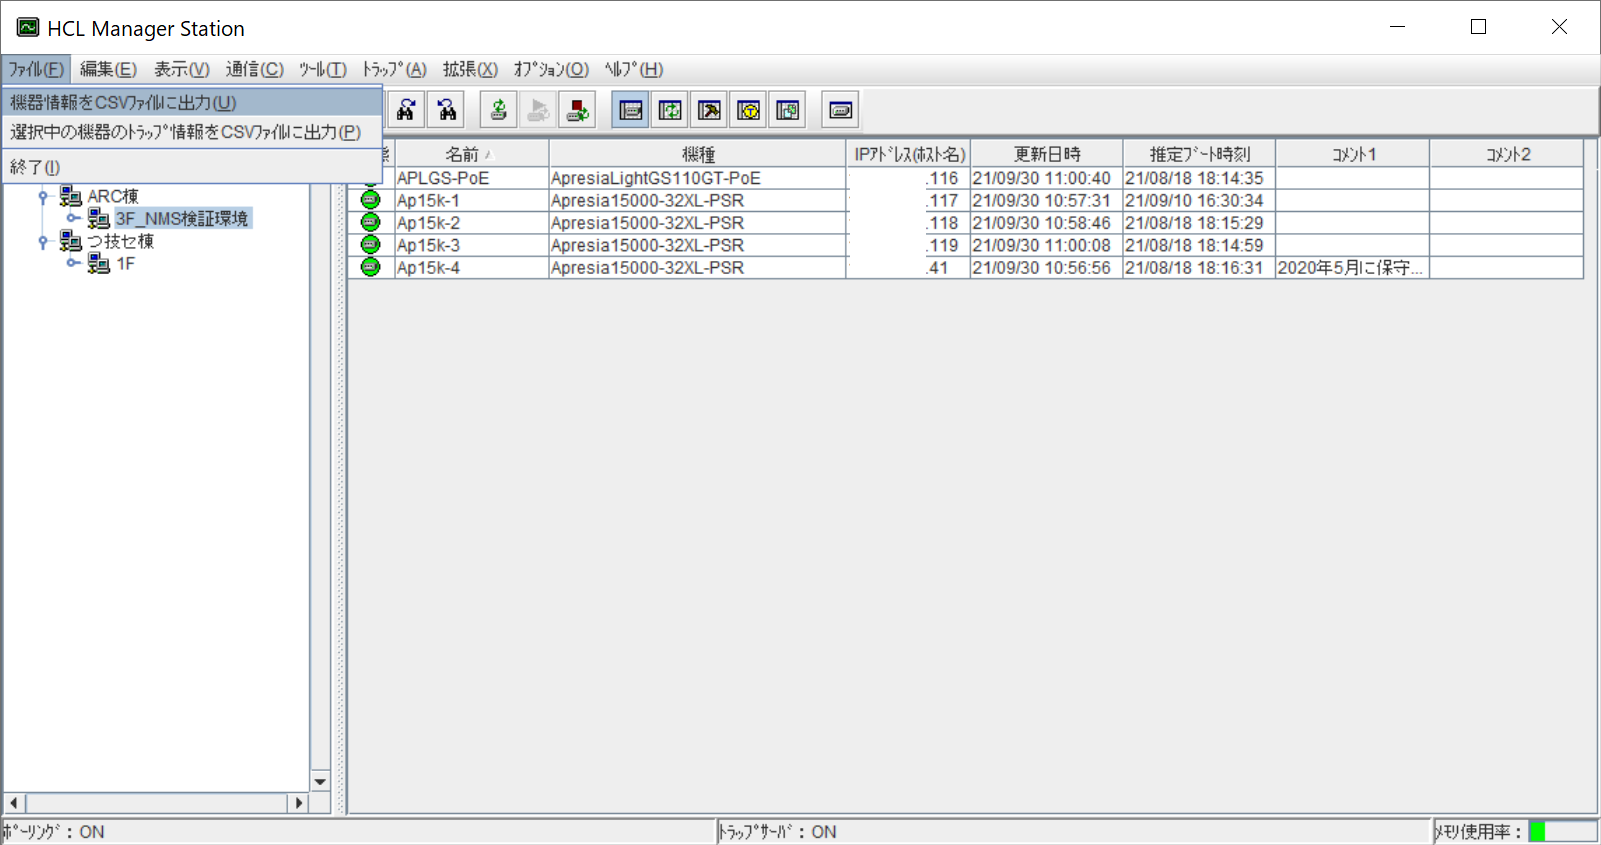Screen dimensions: 1601x845
Task: Select the Ap15k-1 device name cell
Action: point(471,200)
